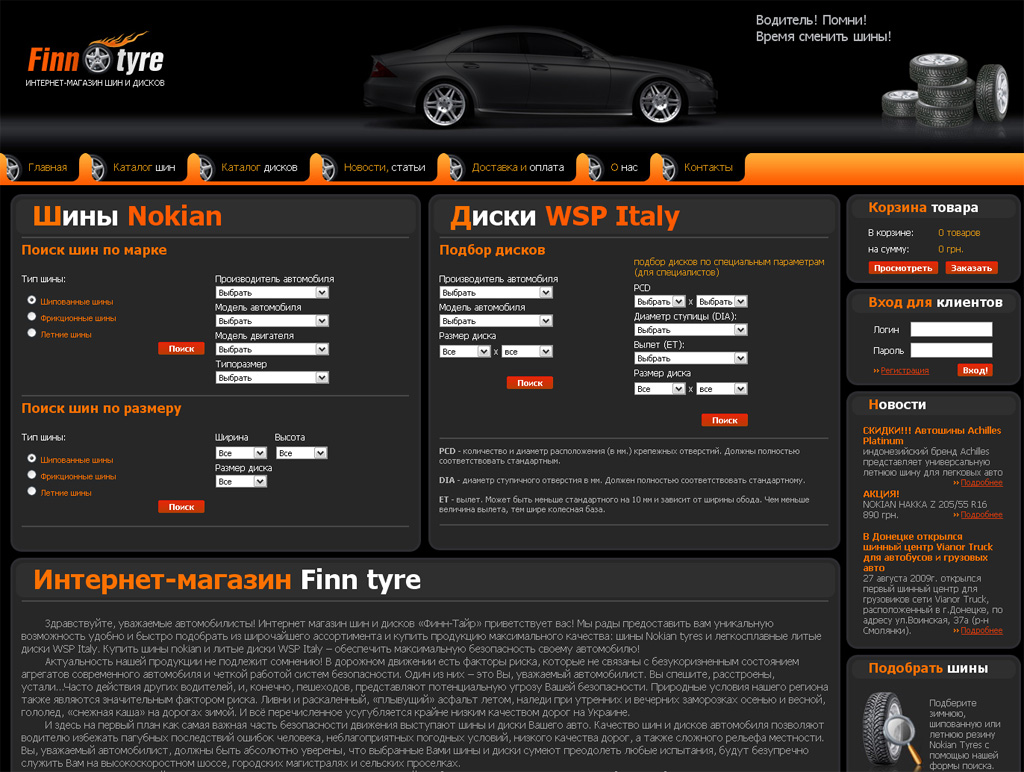The image size is (1024, 772).
Task: Click Поиск under special disk parameters
Action: pyautogui.click(x=724, y=420)
